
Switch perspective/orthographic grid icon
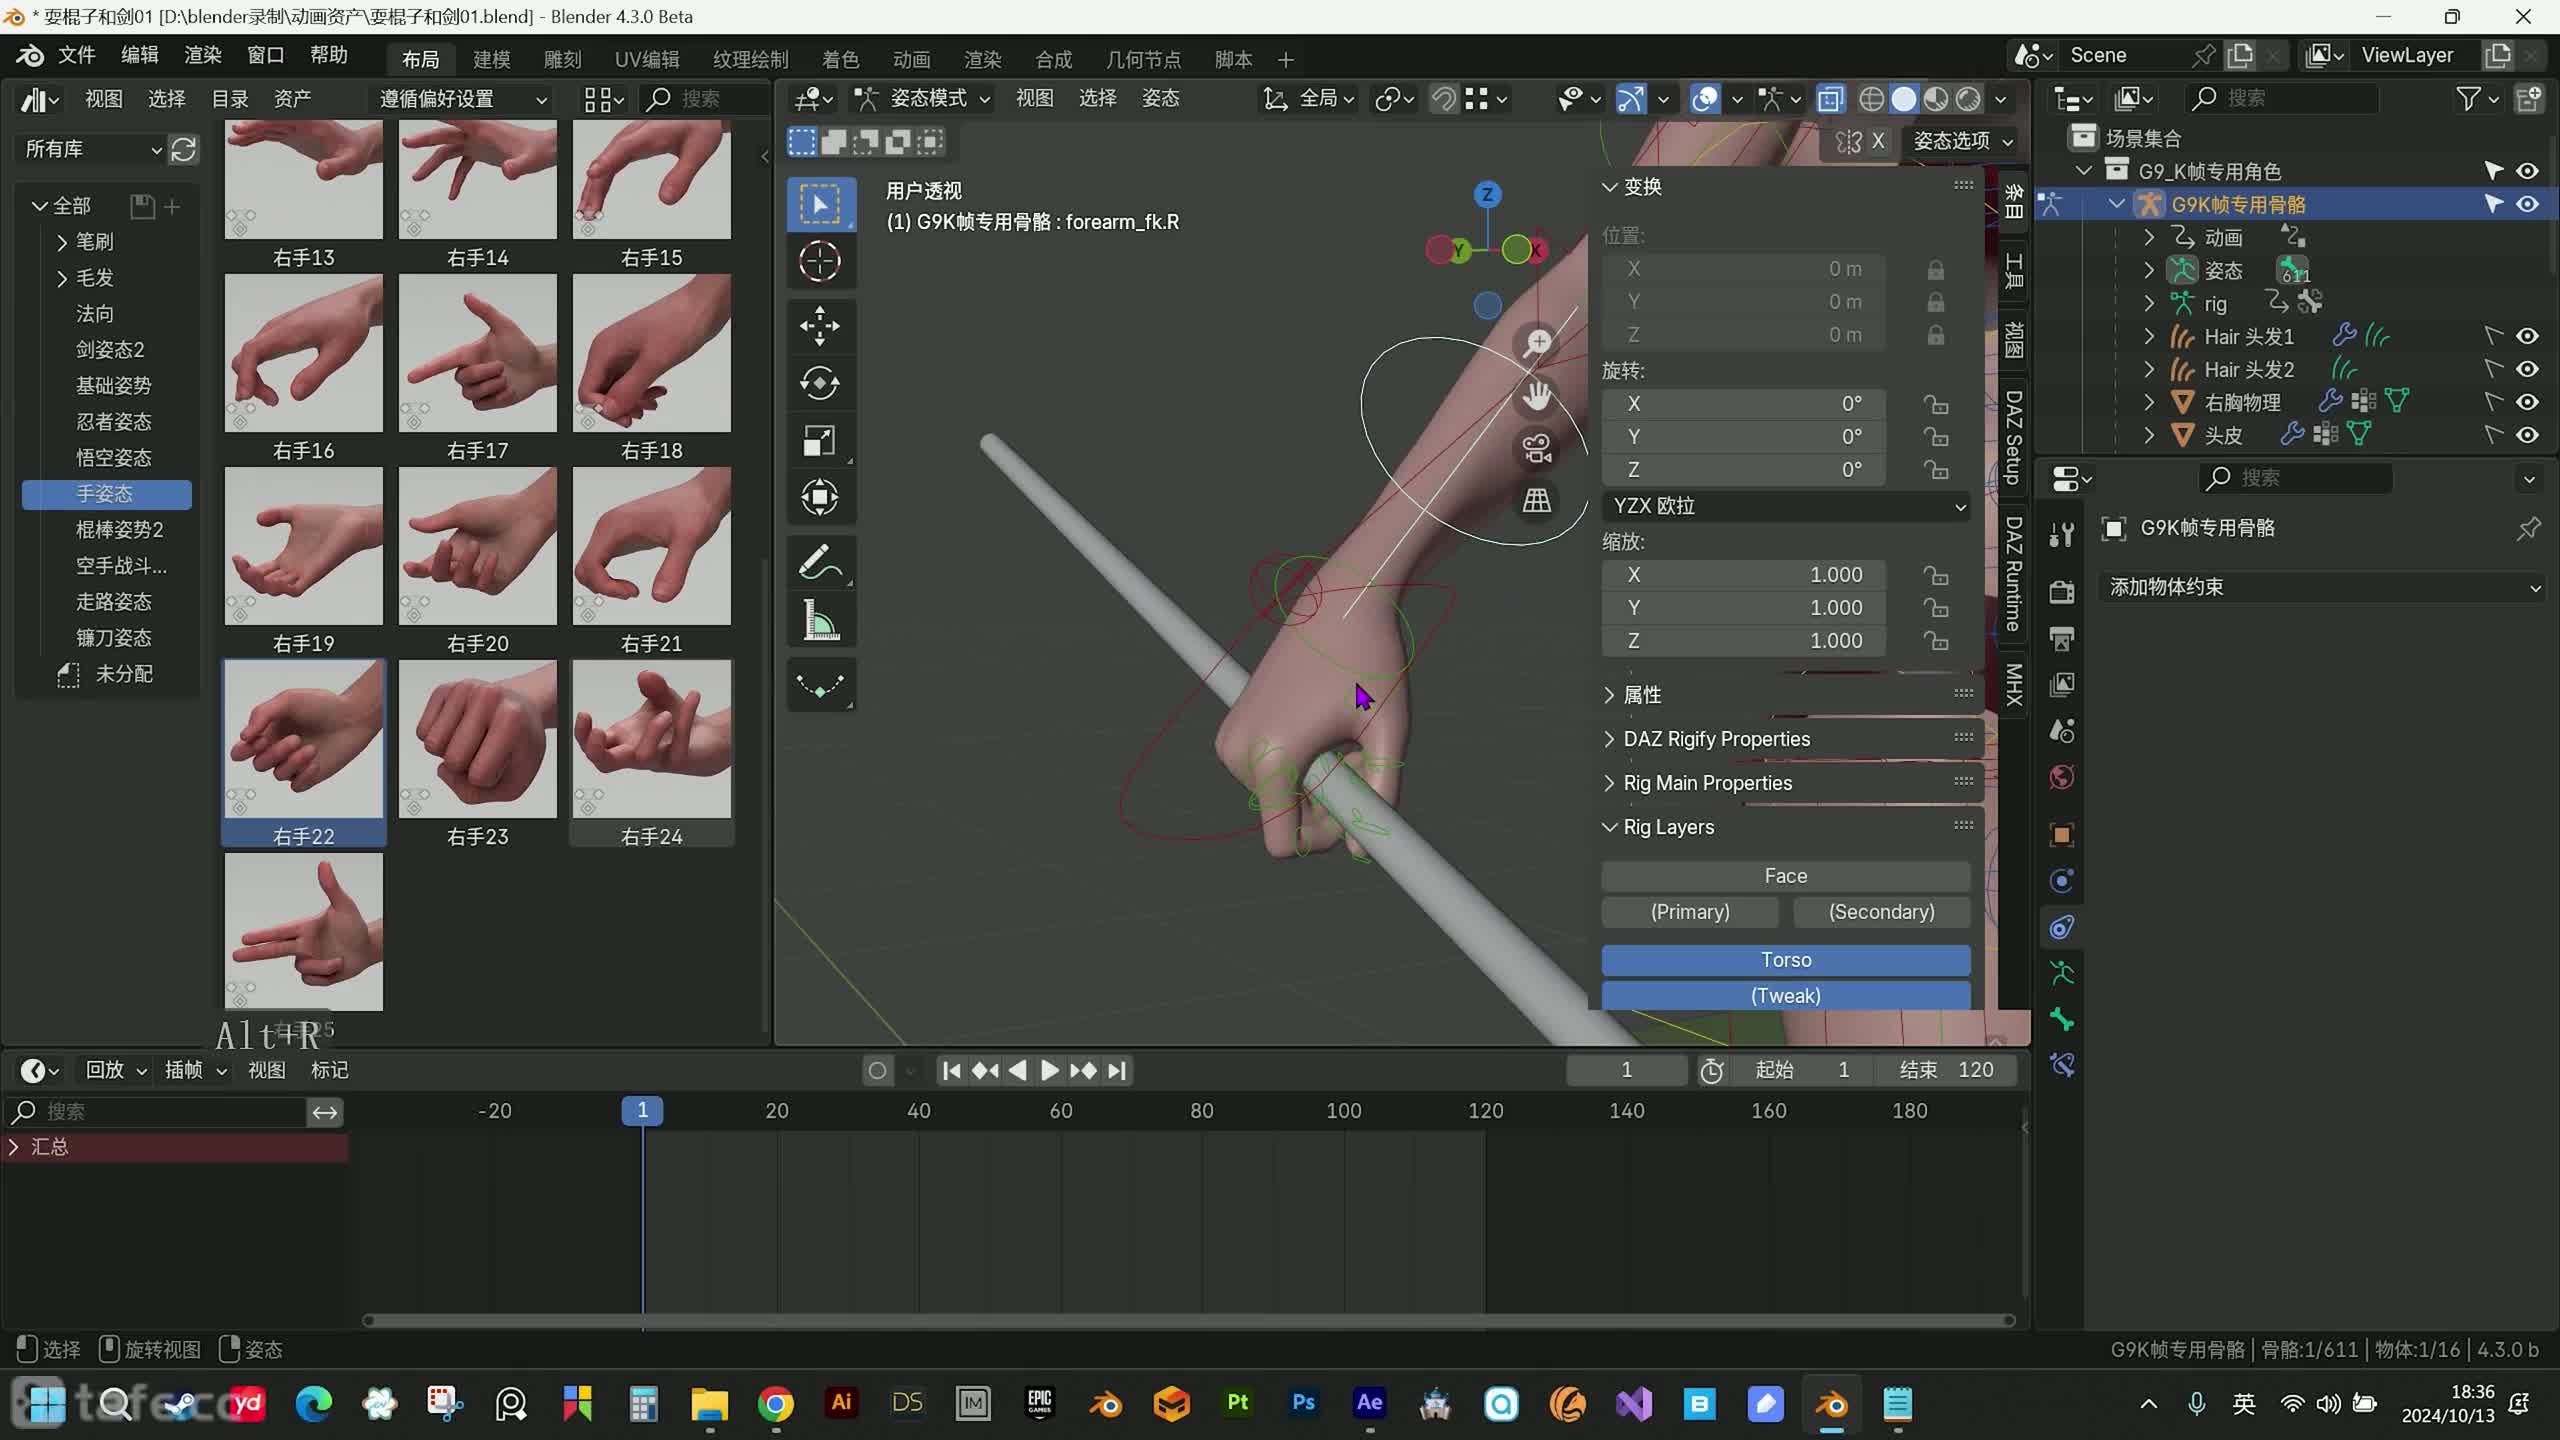1537,500
